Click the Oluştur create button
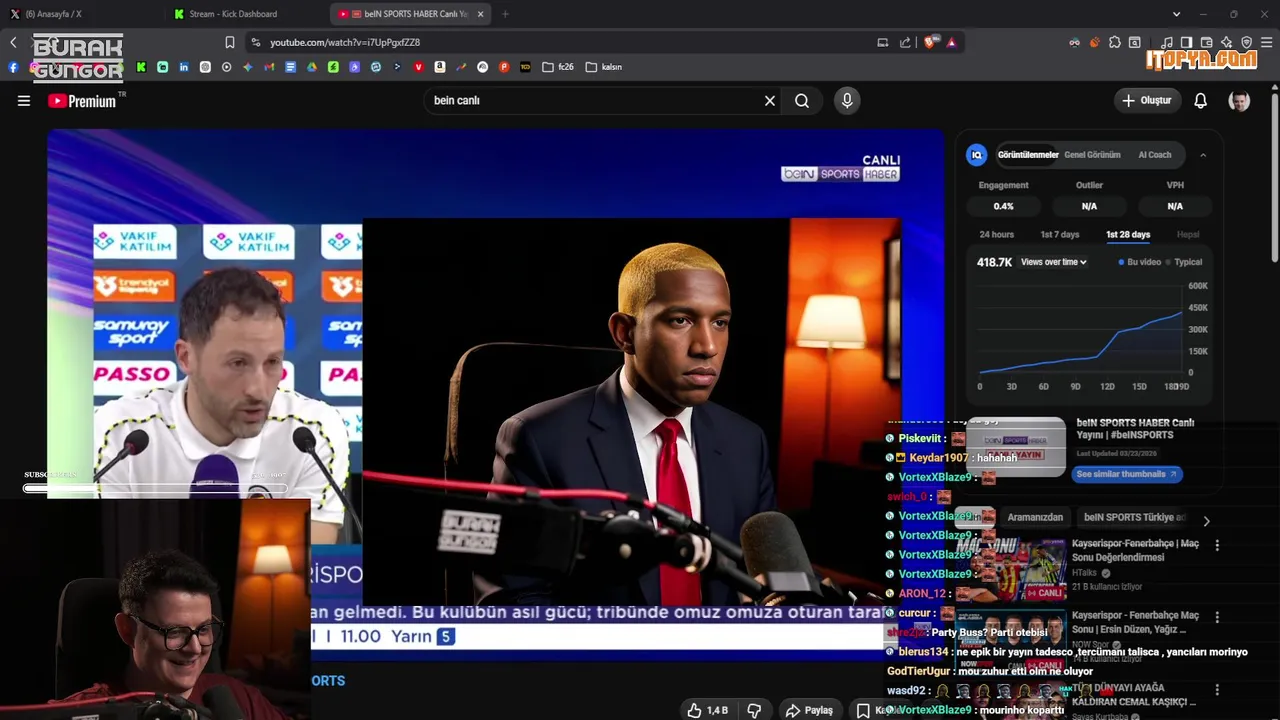Viewport: 1280px width, 720px height. tap(1146, 101)
